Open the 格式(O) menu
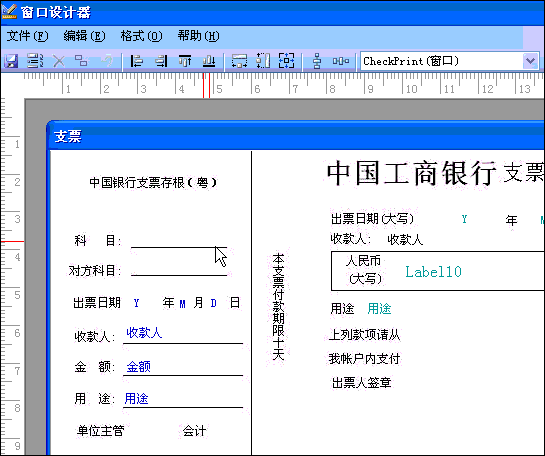545x456 pixels. click(141, 36)
